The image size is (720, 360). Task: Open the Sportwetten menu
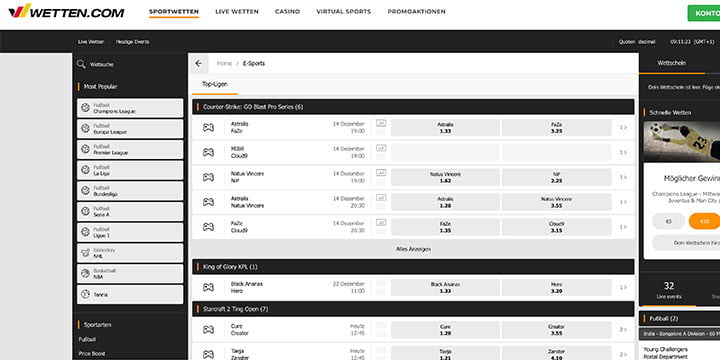[x=174, y=12]
